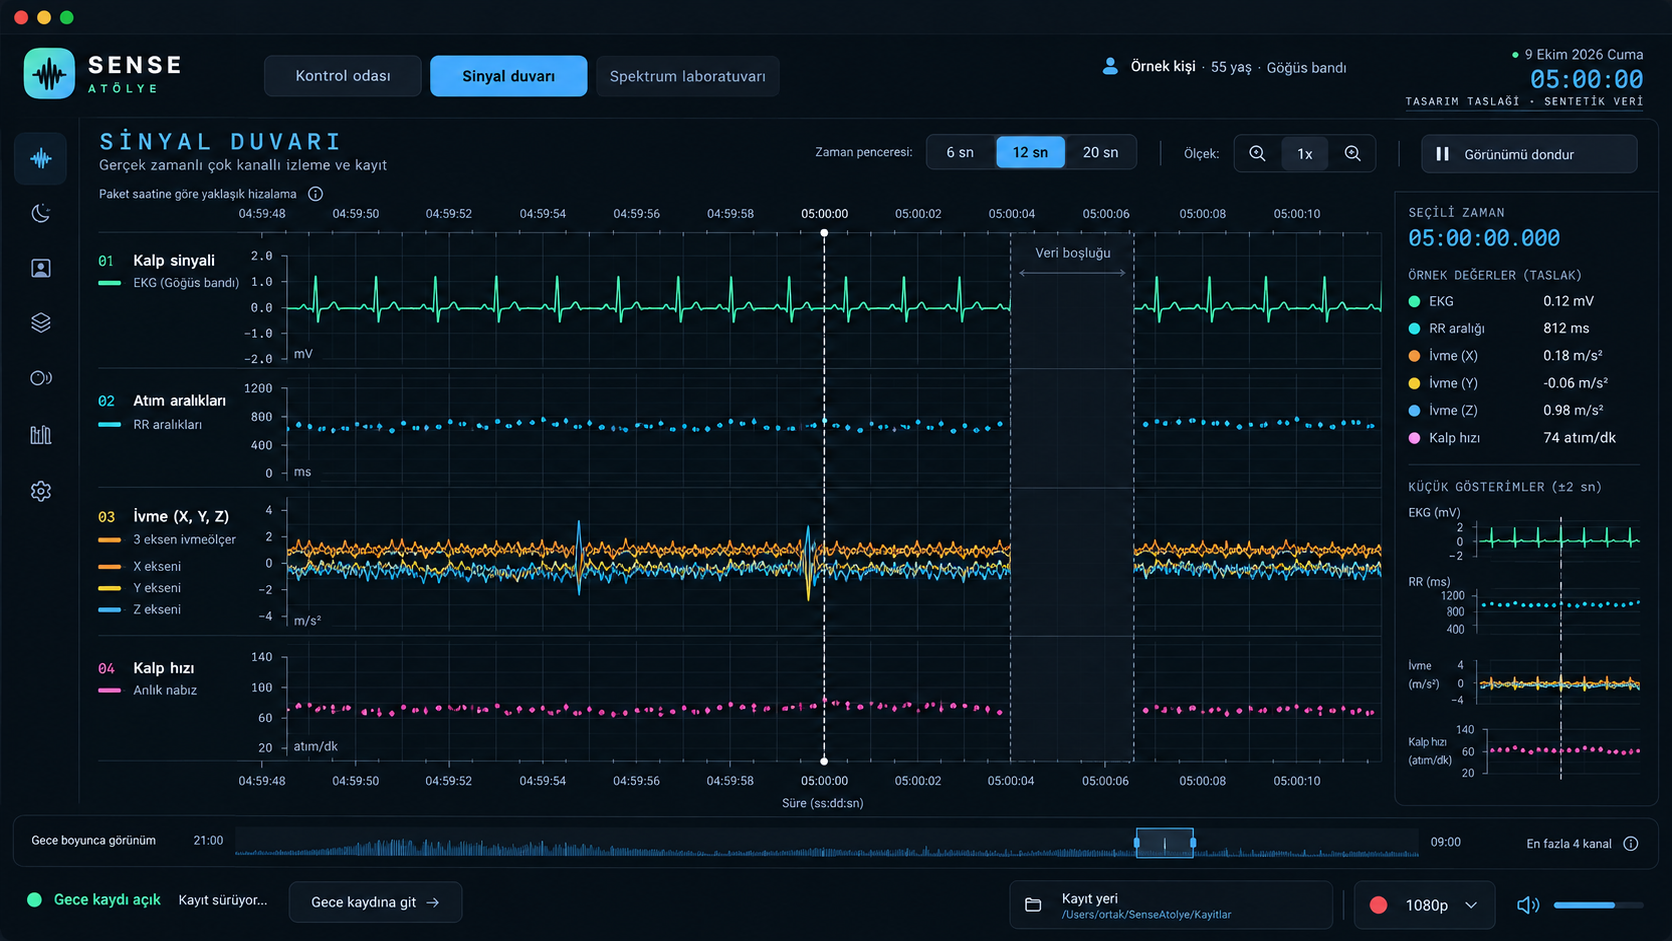Toggle the Z ekseni legend trace

(139, 609)
